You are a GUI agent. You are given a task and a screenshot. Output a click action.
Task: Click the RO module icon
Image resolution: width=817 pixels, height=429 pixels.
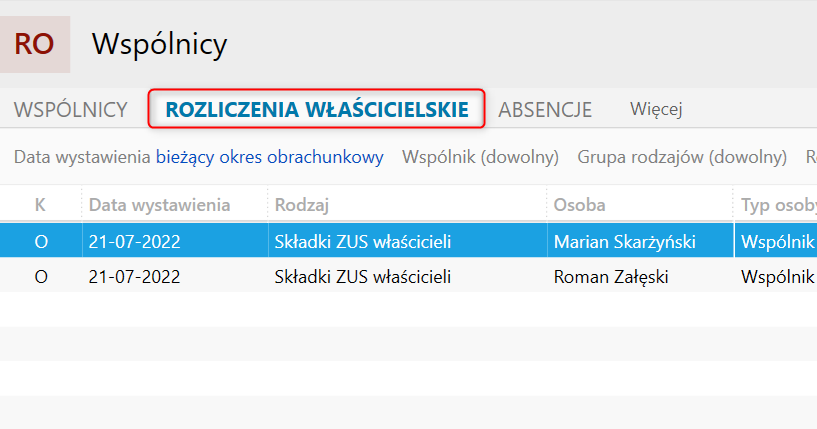[x=35, y=45]
